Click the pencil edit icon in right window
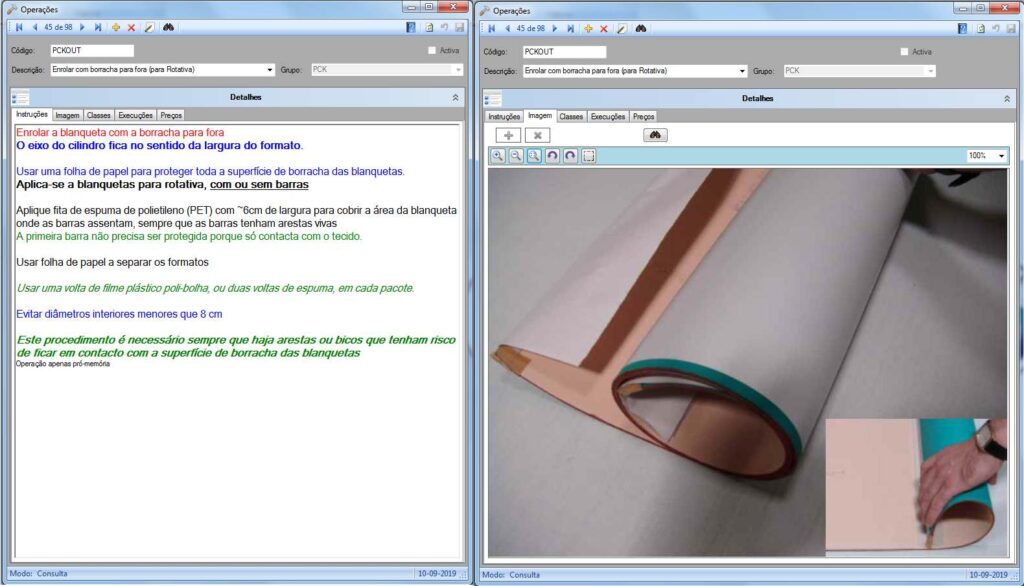1024x586 pixels. pyautogui.click(x=622, y=29)
